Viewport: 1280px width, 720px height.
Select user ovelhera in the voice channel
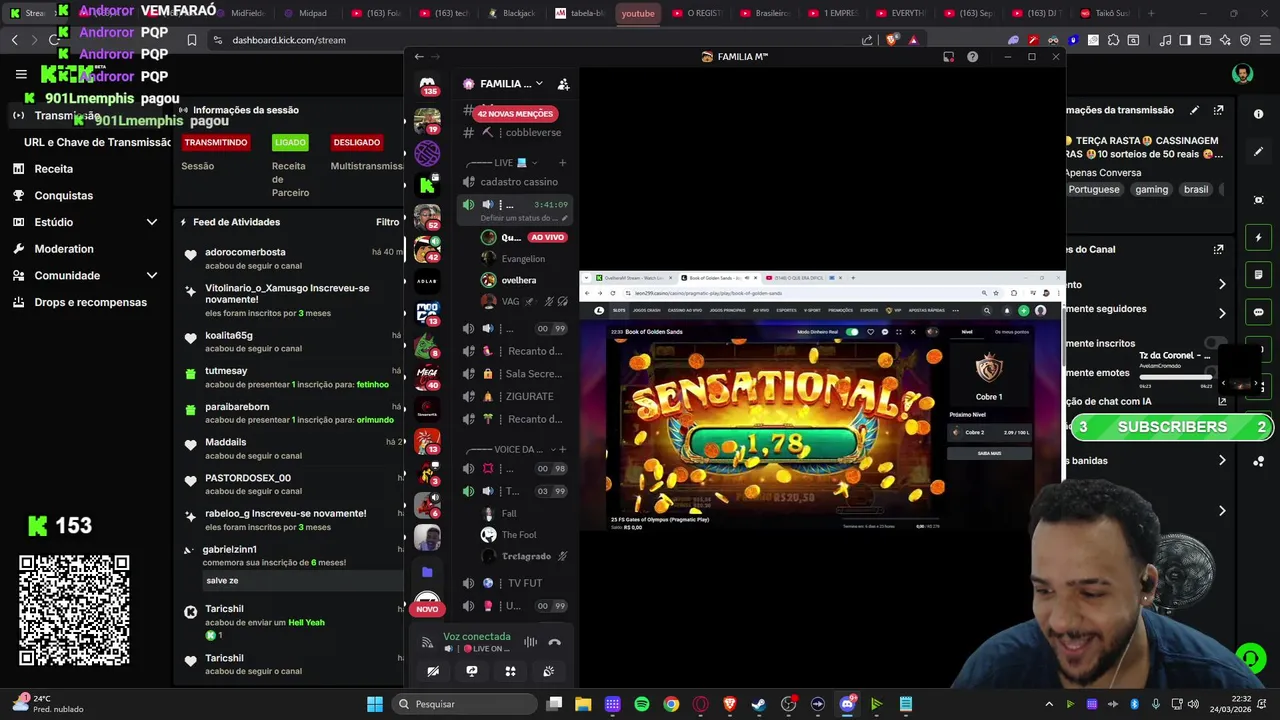(519, 280)
